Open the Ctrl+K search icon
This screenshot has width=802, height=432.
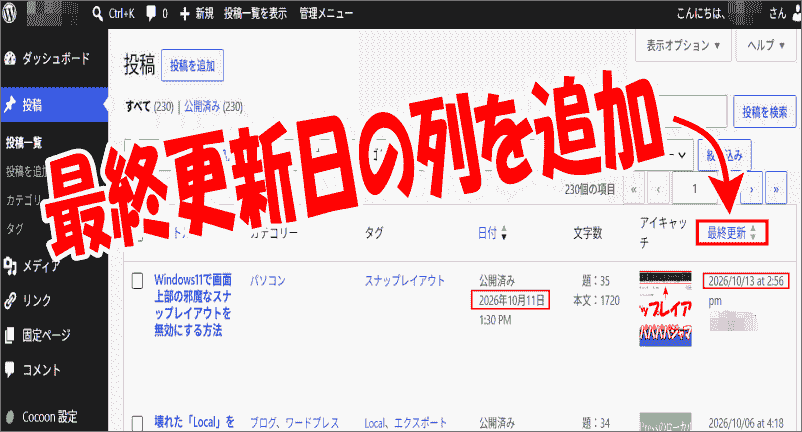pyautogui.click(x=98, y=14)
